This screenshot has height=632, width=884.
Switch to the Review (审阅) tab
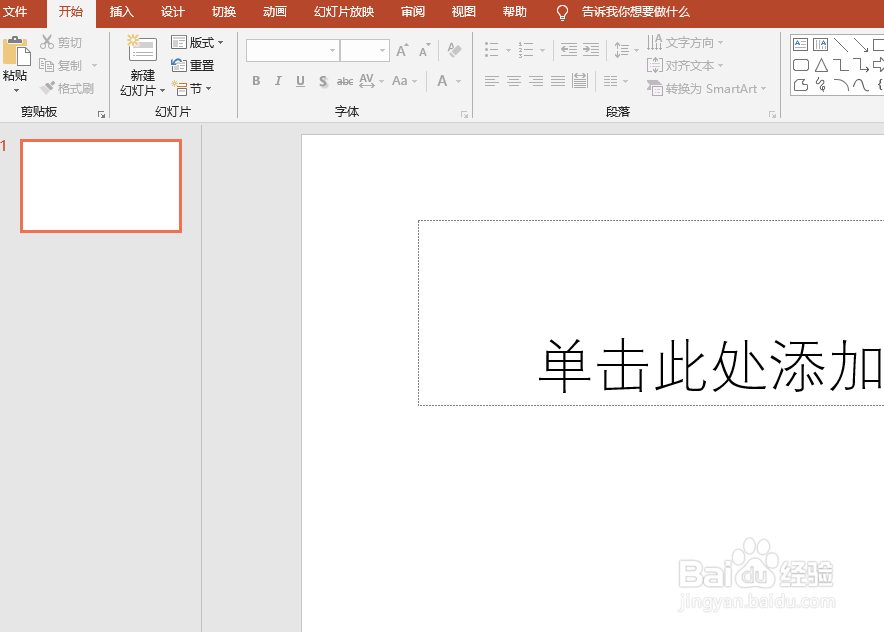point(413,12)
